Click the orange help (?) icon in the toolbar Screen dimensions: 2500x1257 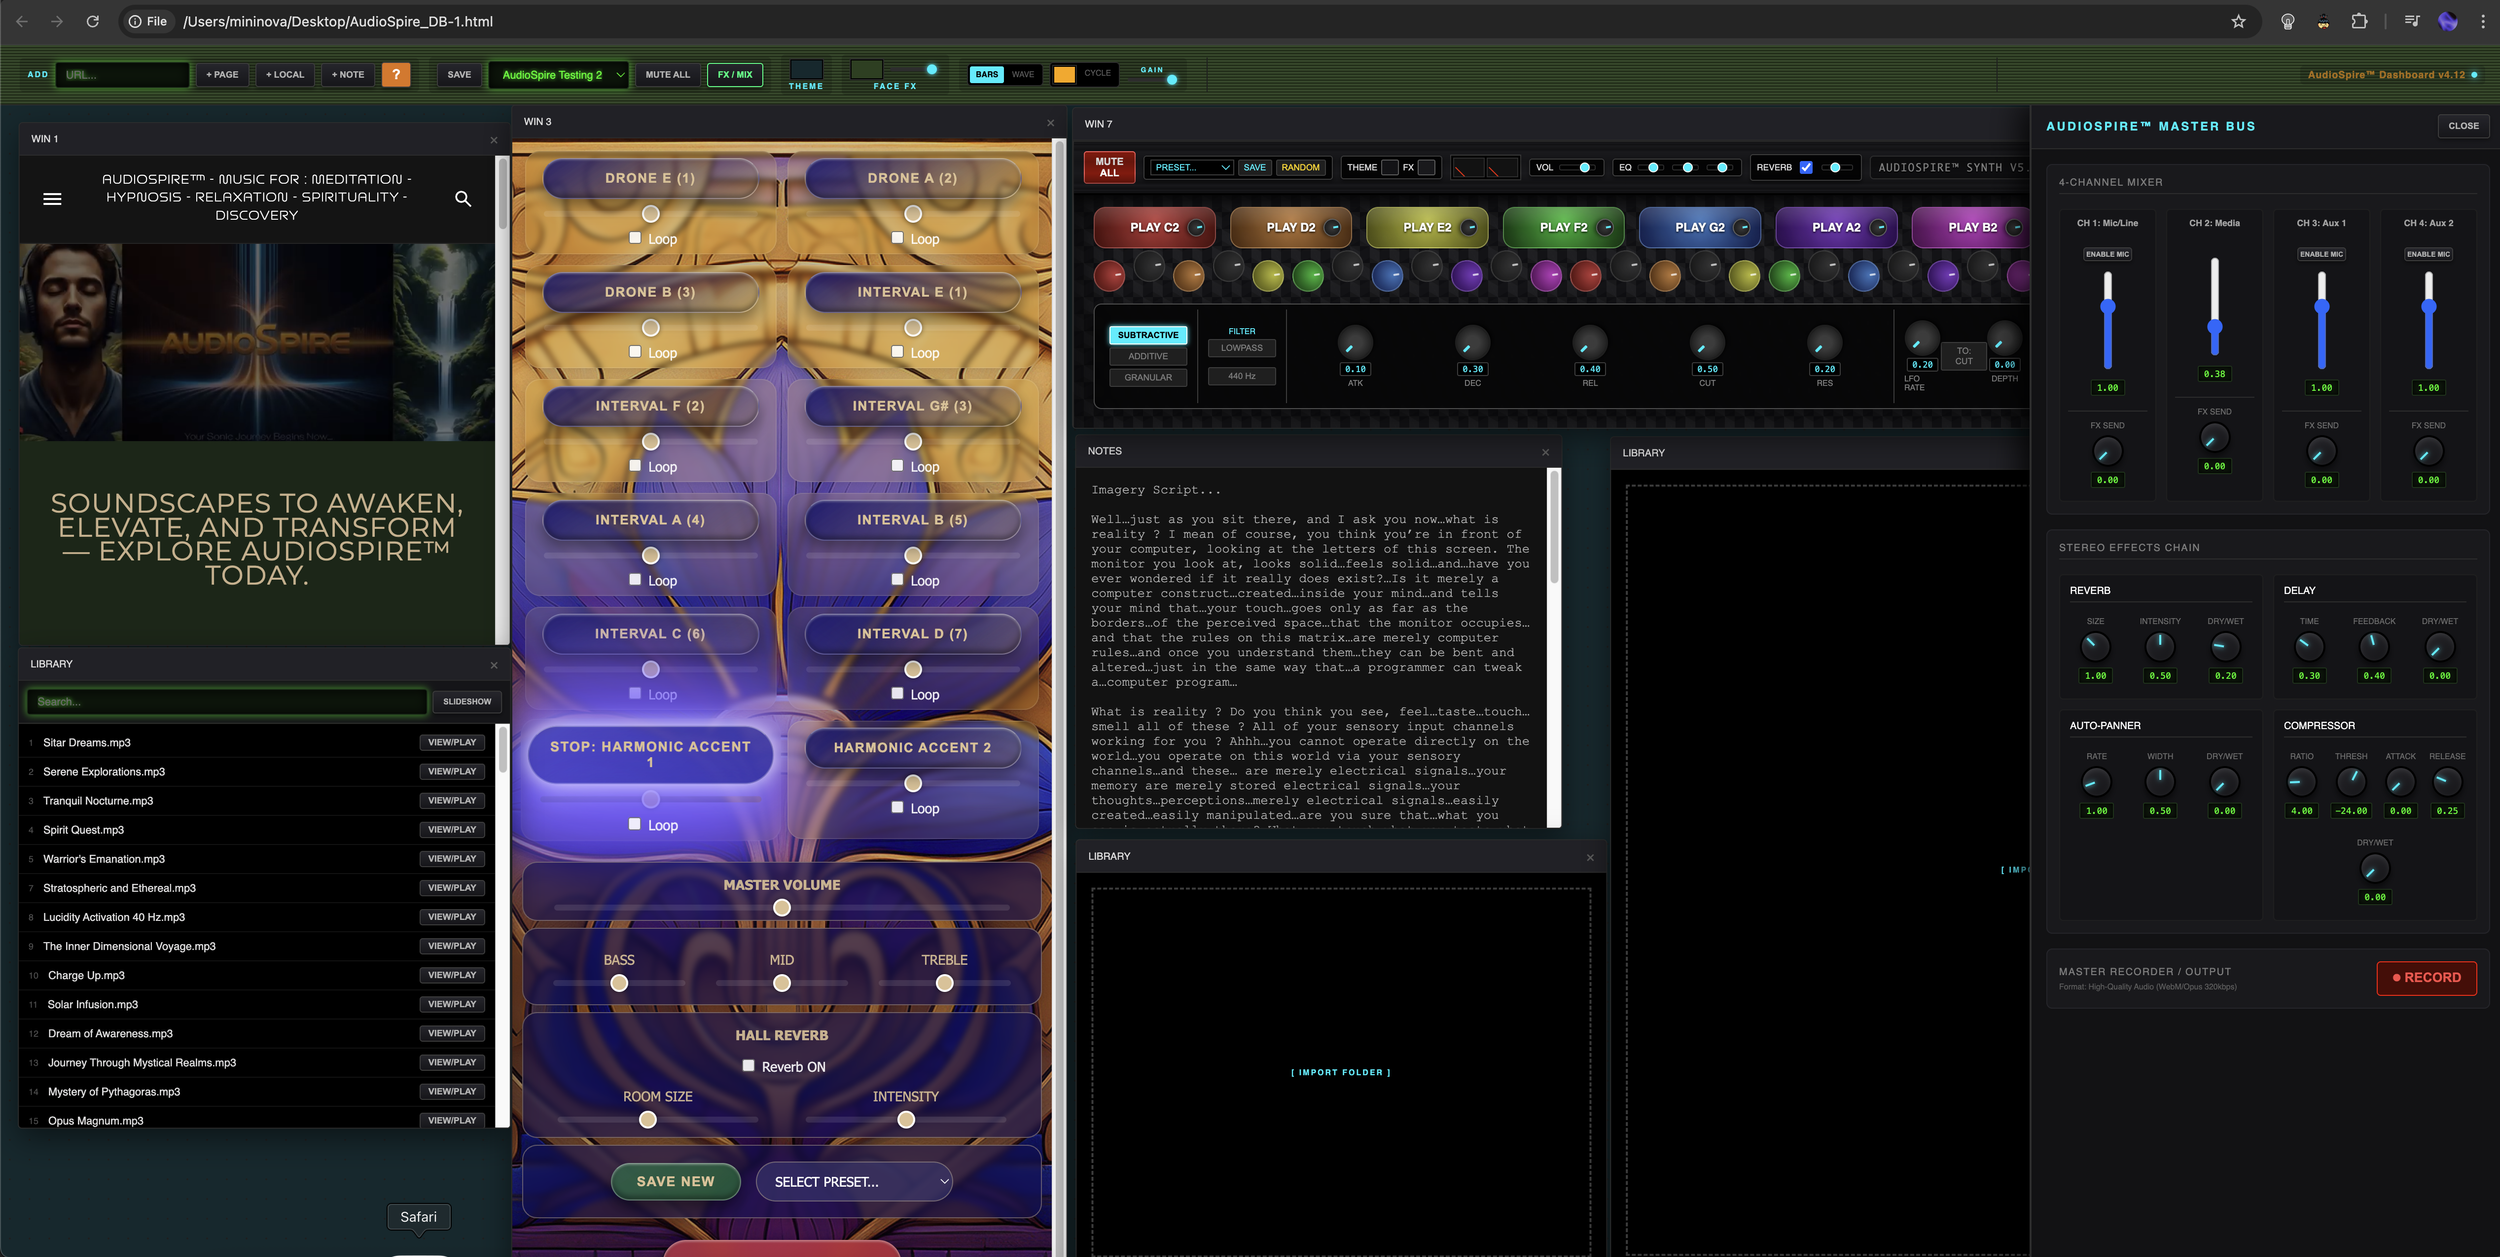(x=396, y=74)
